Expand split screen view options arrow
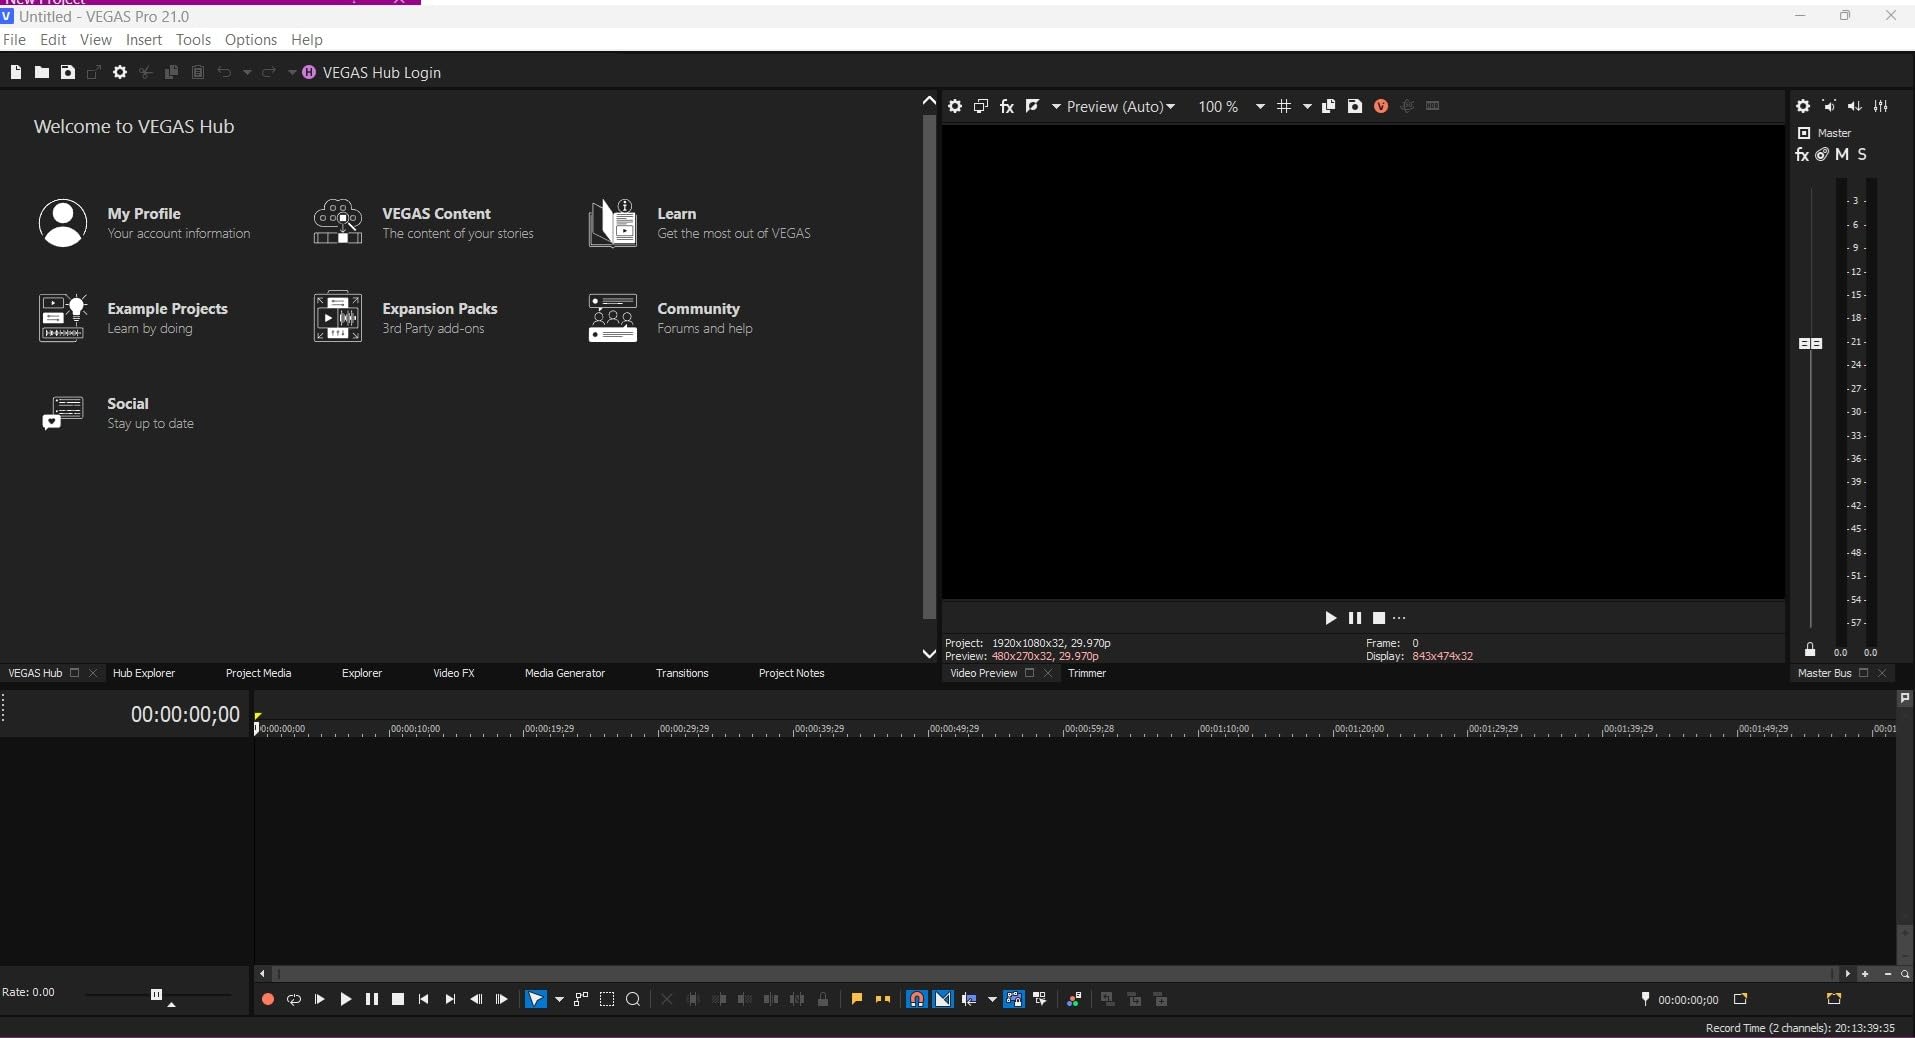 pyautogui.click(x=1055, y=106)
